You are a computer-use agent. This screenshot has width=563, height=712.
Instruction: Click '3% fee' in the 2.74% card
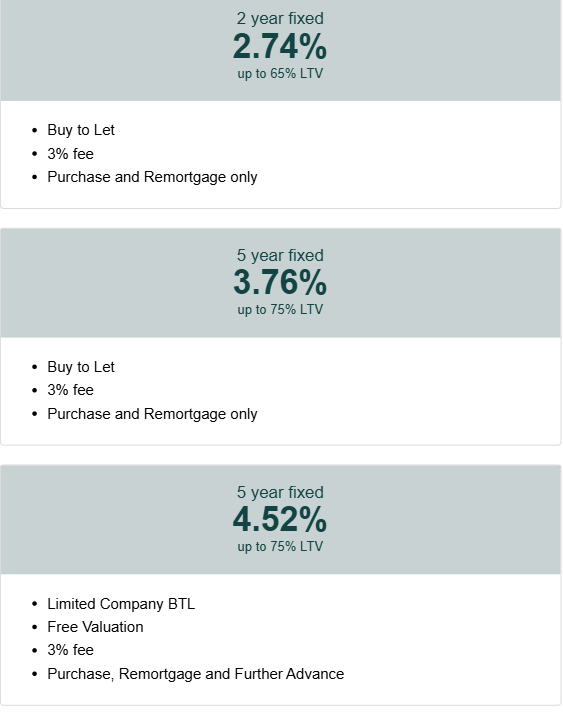click(x=70, y=154)
